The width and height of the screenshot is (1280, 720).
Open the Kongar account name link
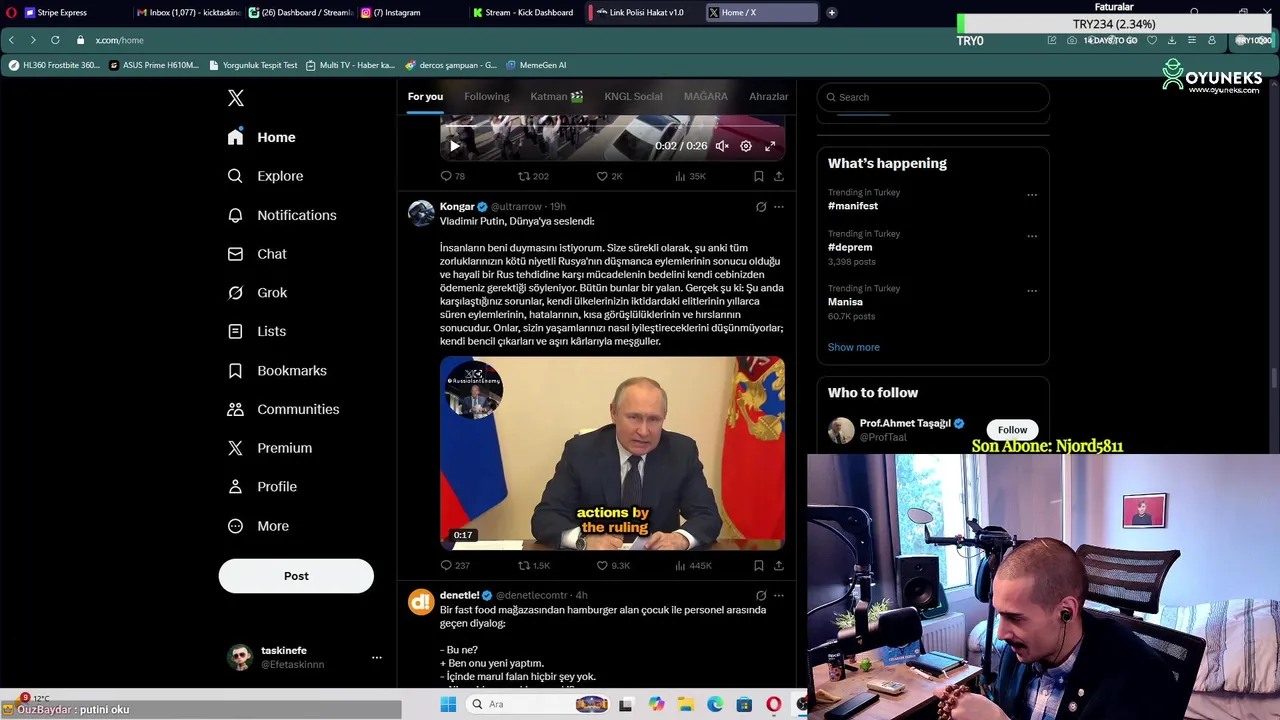coord(457,207)
